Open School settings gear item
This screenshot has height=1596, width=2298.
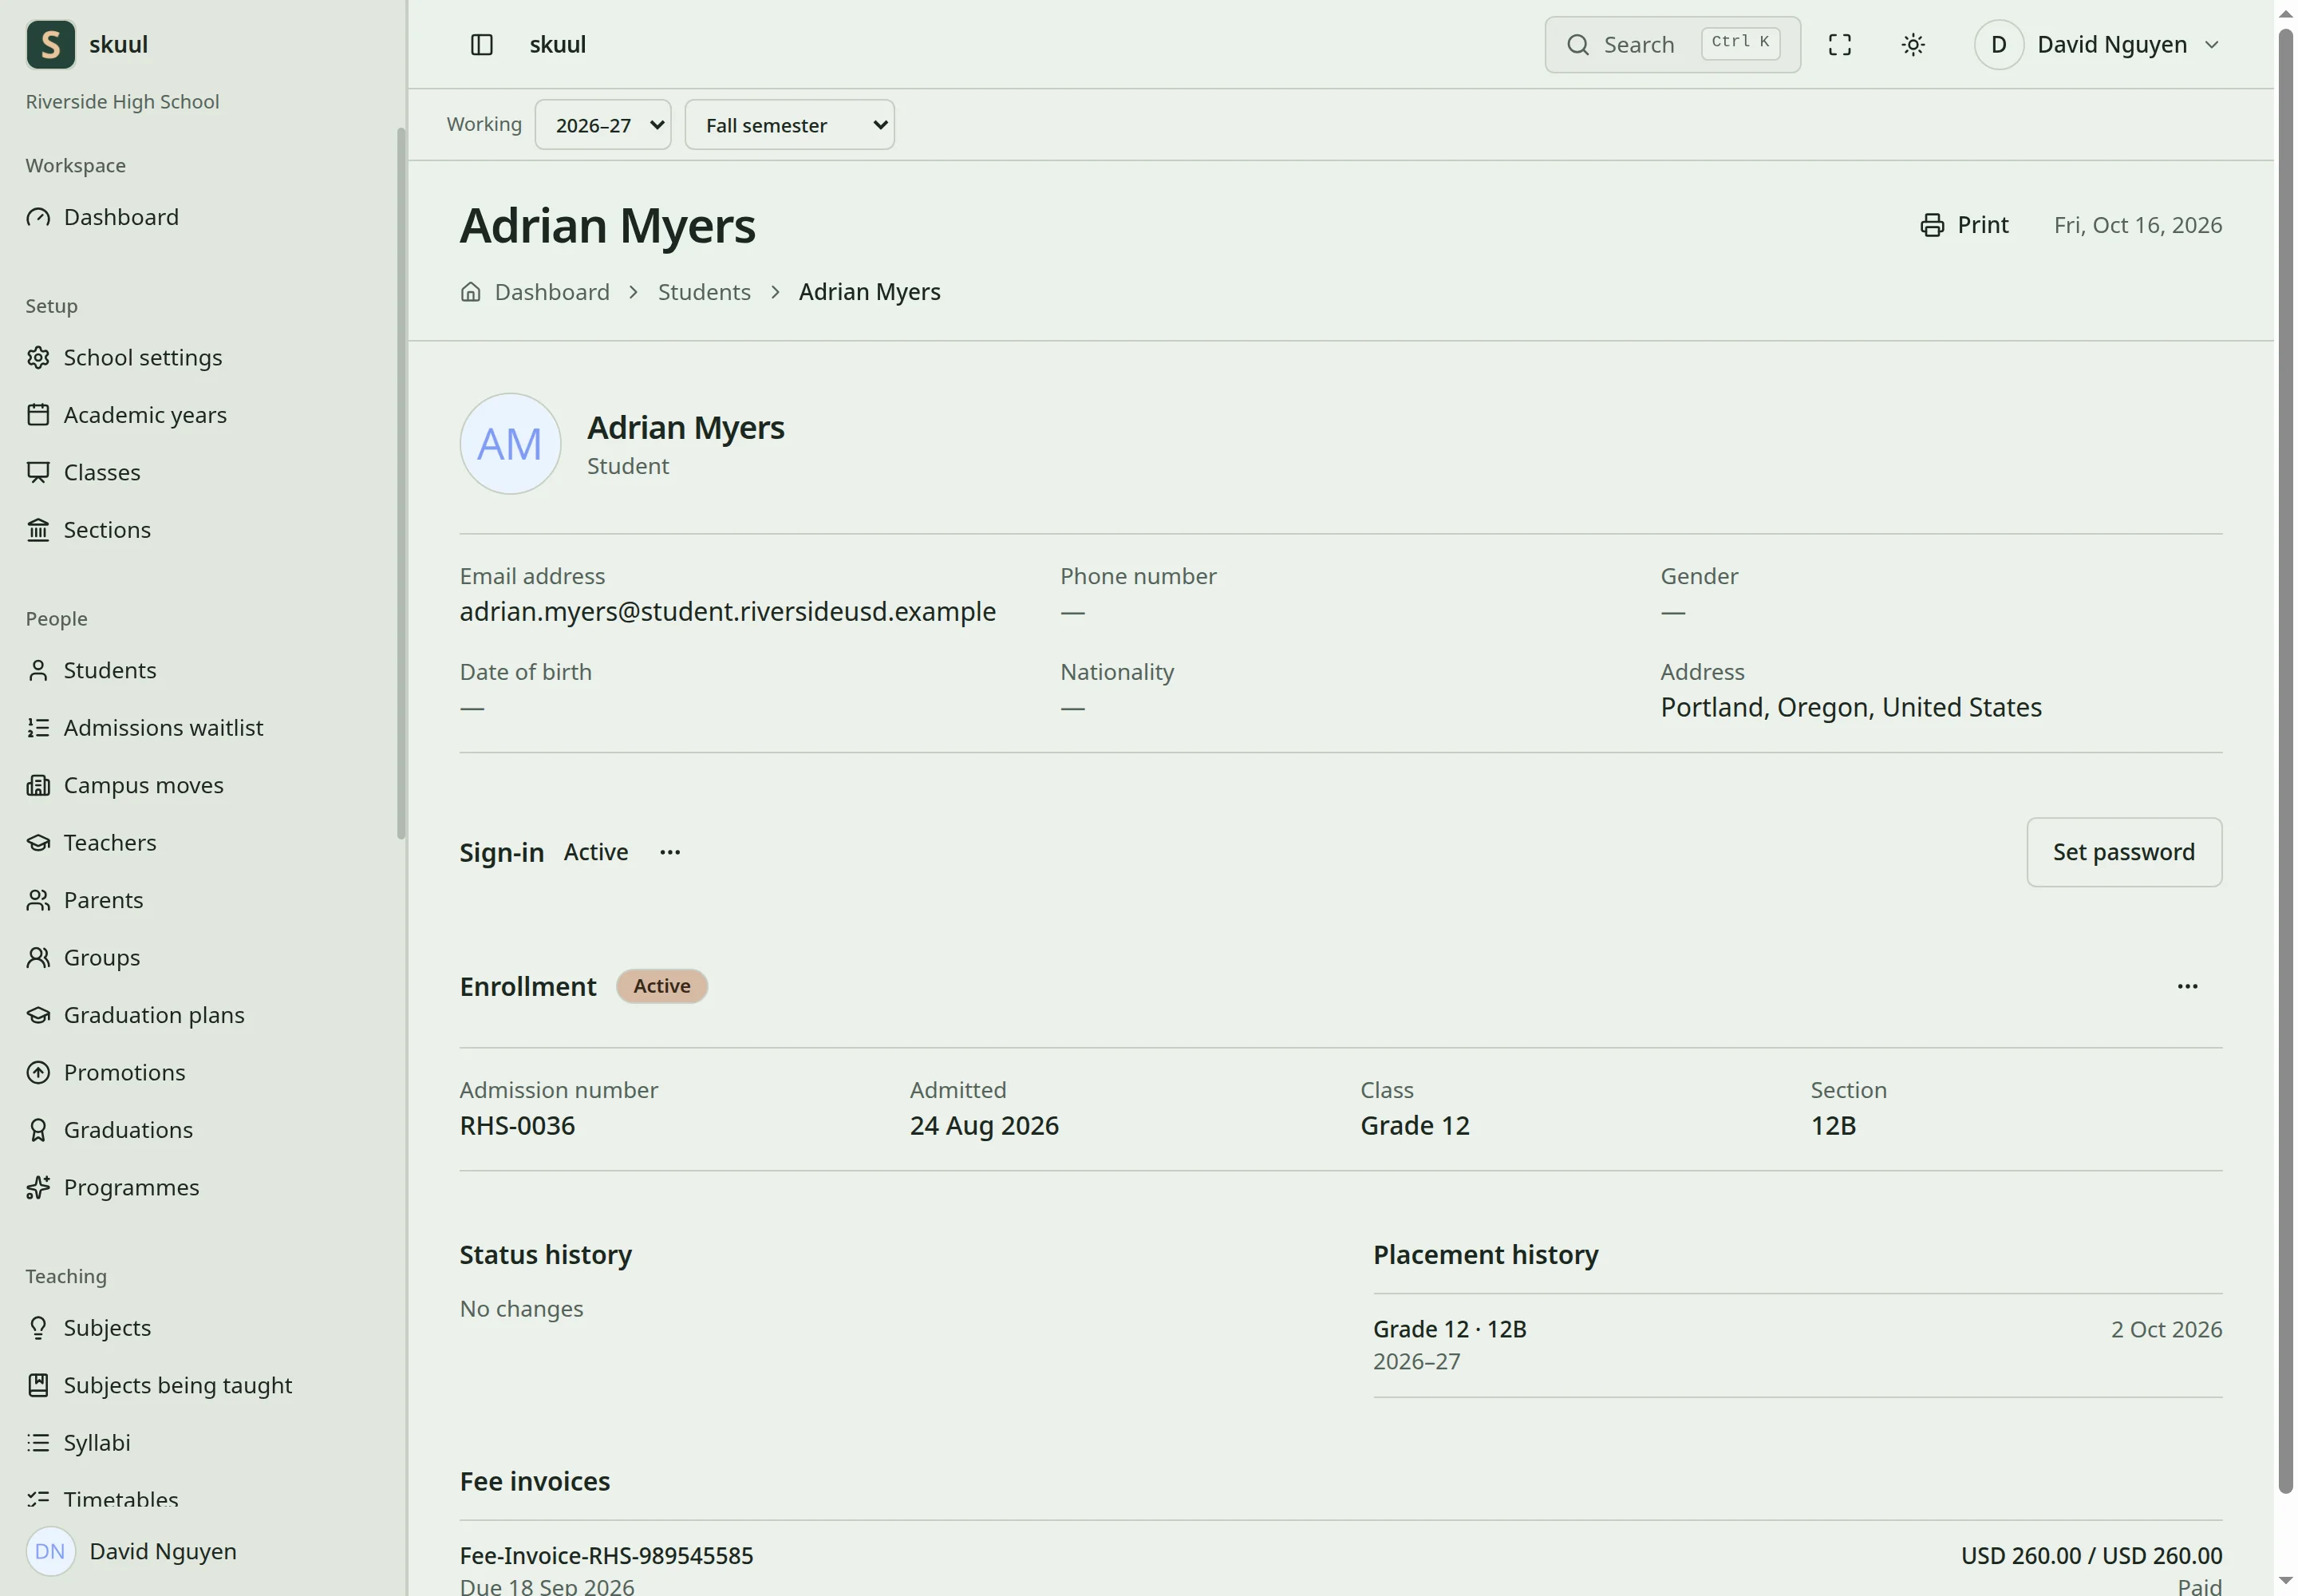pyautogui.click(x=124, y=357)
